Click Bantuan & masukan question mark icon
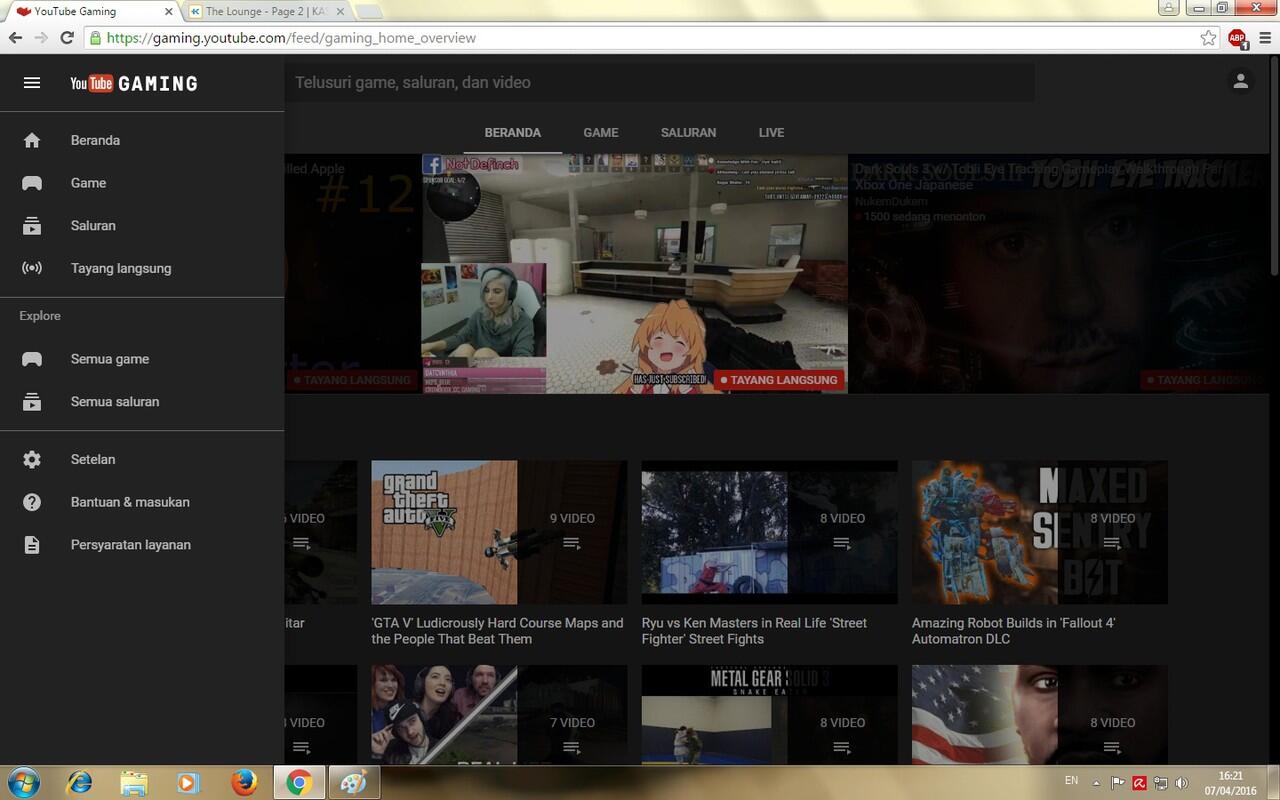The width and height of the screenshot is (1280, 800). coord(32,502)
